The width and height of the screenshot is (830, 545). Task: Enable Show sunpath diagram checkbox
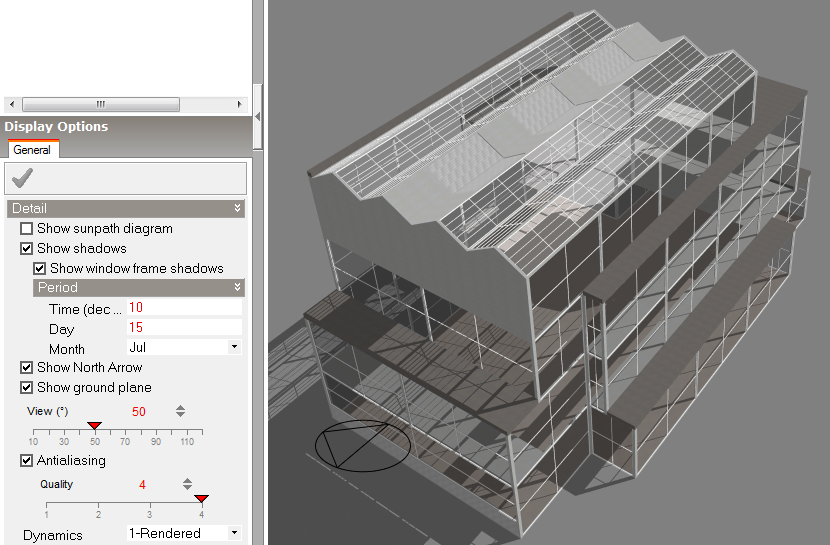(27, 229)
